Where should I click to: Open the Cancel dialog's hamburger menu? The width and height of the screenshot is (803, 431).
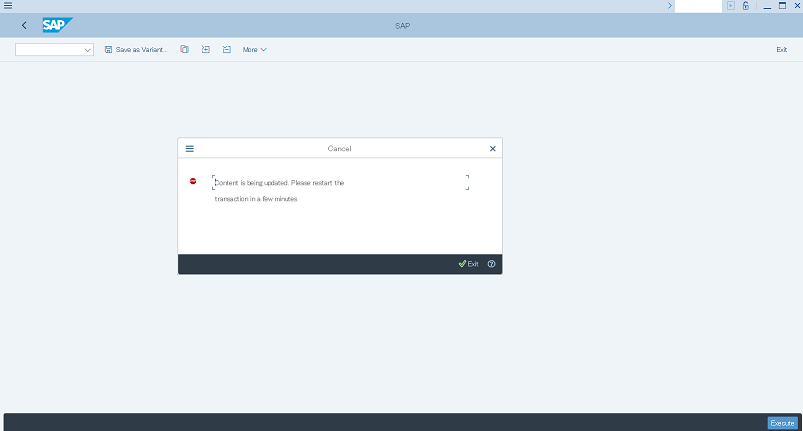[189, 148]
